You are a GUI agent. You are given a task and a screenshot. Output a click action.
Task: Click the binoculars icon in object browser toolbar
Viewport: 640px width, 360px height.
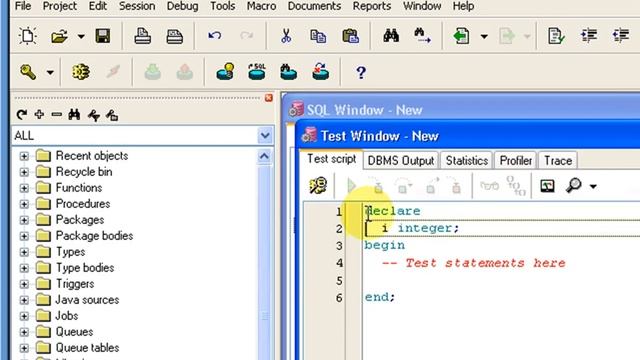point(74,115)
